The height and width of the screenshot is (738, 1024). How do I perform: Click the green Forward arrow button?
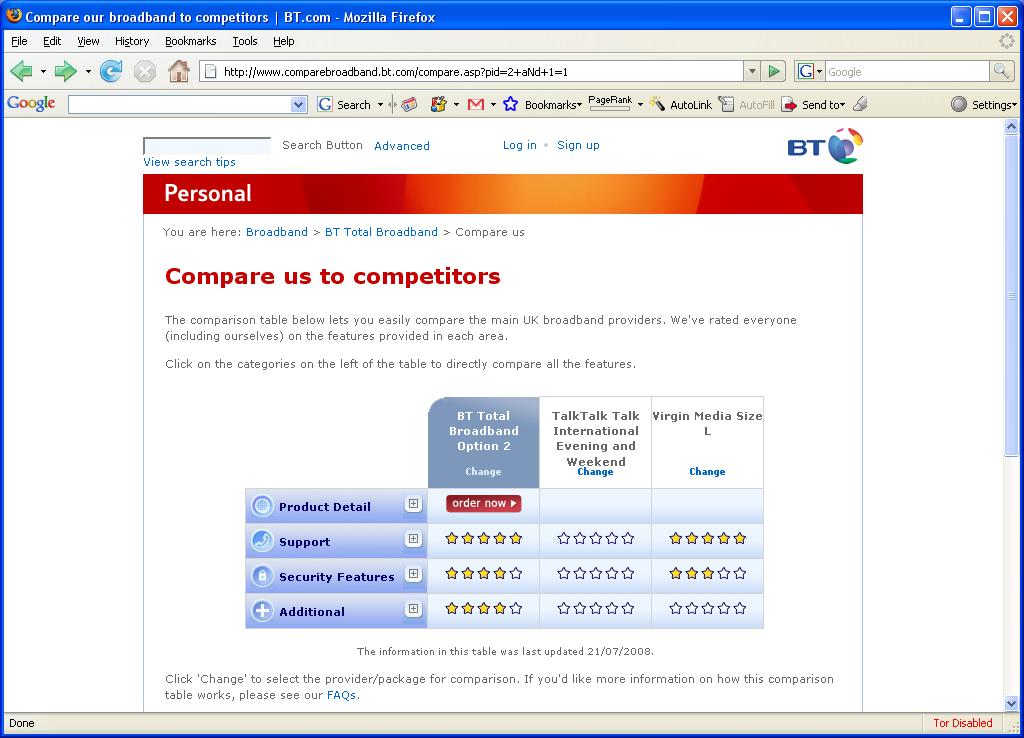click(x=65, y=71)
